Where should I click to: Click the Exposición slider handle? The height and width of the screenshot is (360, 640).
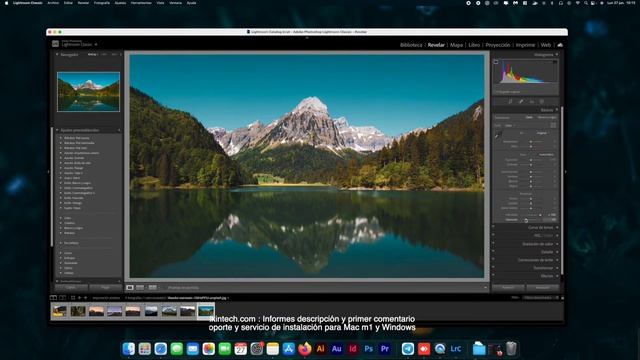pyautogui.click(x=531, y=160)
